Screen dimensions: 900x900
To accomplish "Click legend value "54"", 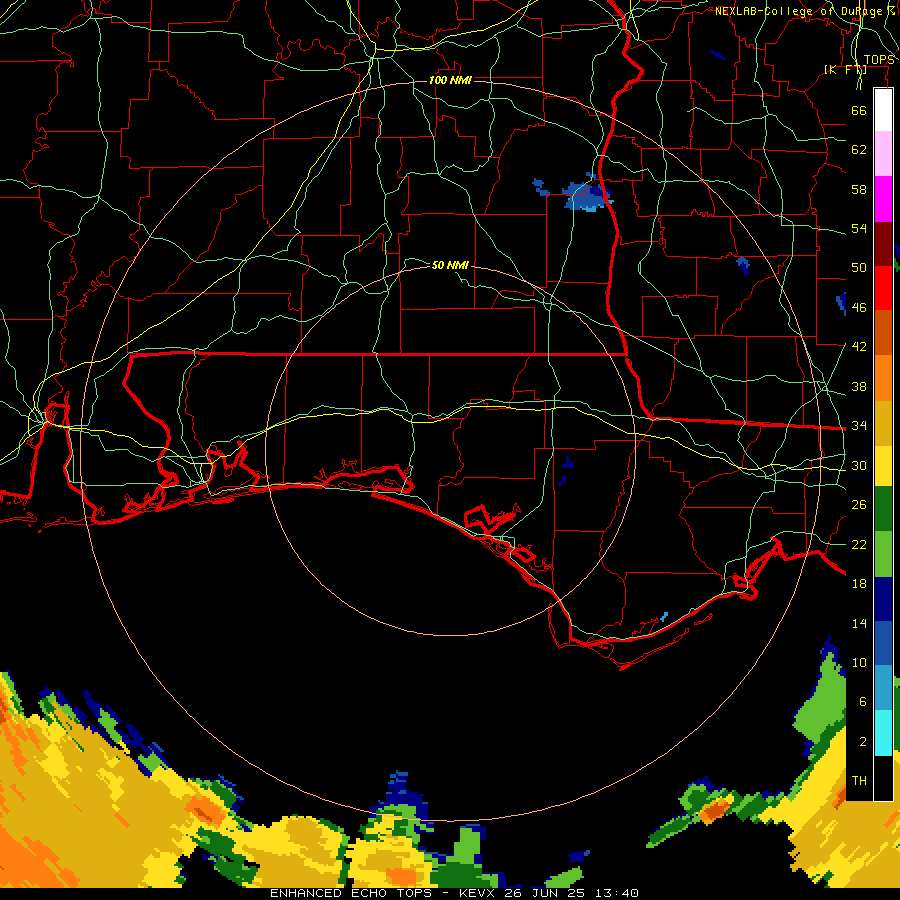I will (859, 228).
